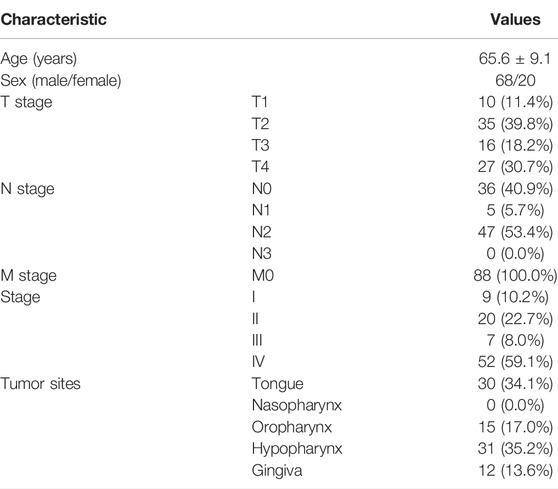
Task: Click the 52 (59.1%) value
Action: pos(515,362)
